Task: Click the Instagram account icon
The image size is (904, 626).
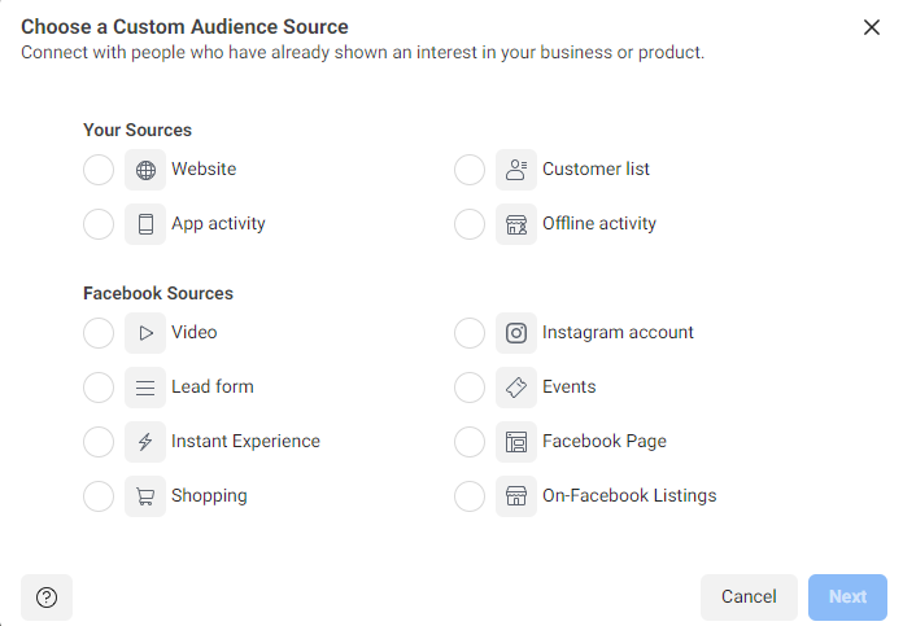Action: click(516, 332)
